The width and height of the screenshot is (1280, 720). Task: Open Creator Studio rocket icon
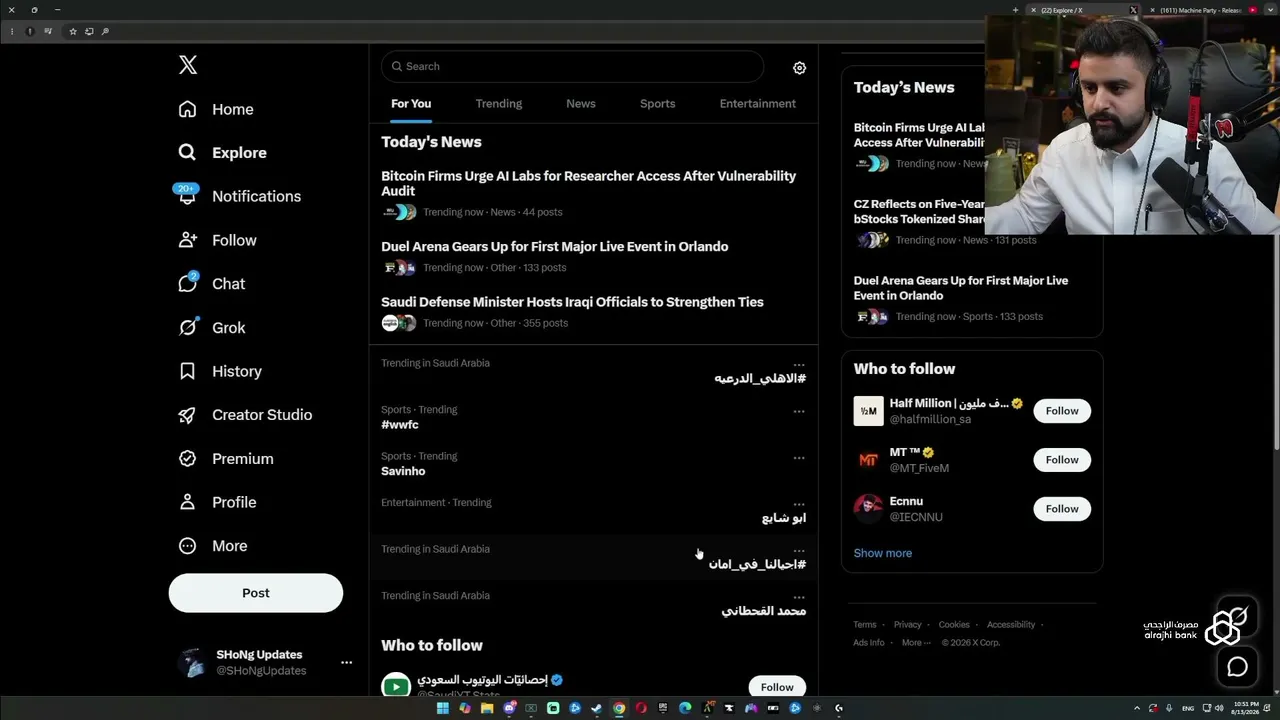click(x=187, y=415)
